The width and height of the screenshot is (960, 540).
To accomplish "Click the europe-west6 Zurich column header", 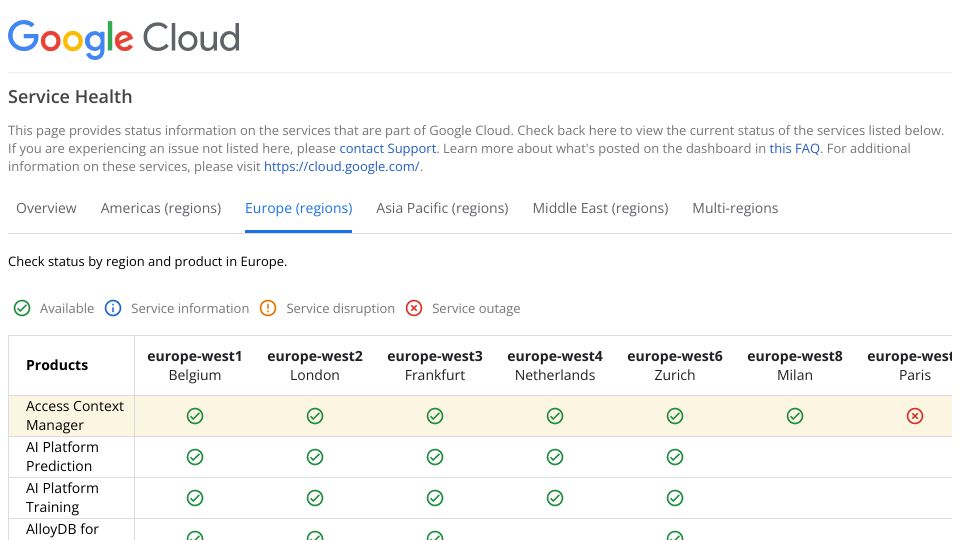I will click(x=675, y=366).
